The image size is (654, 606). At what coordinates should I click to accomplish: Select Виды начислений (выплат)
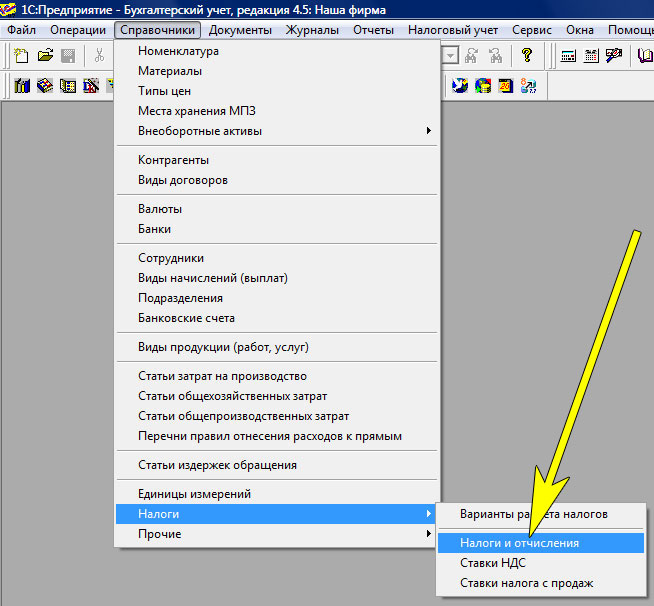[277, 278]
